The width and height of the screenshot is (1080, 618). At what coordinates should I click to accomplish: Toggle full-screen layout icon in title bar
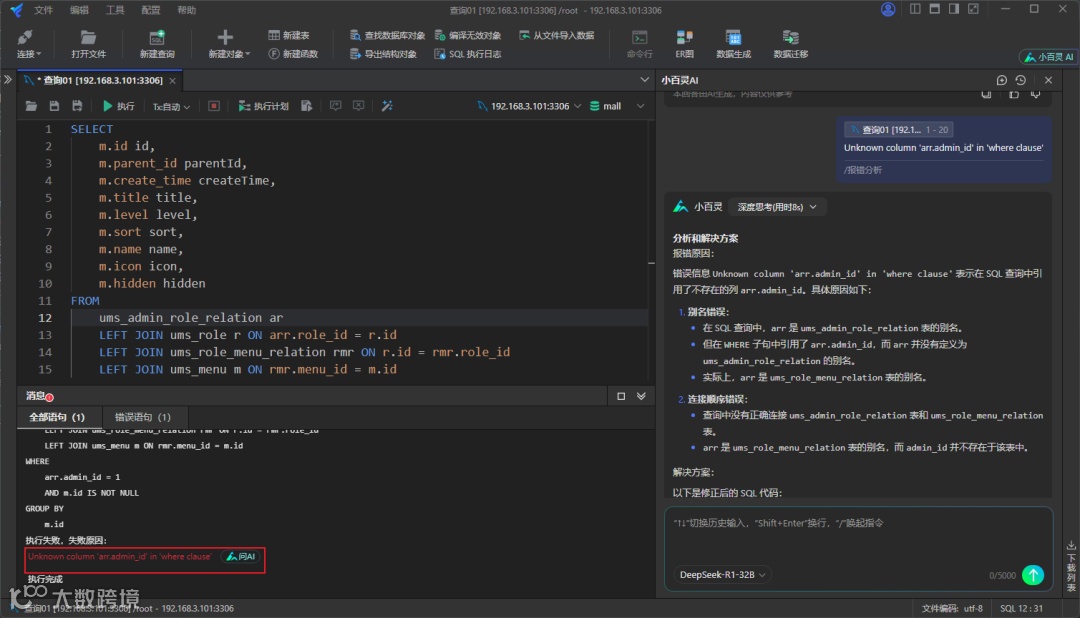973,9
